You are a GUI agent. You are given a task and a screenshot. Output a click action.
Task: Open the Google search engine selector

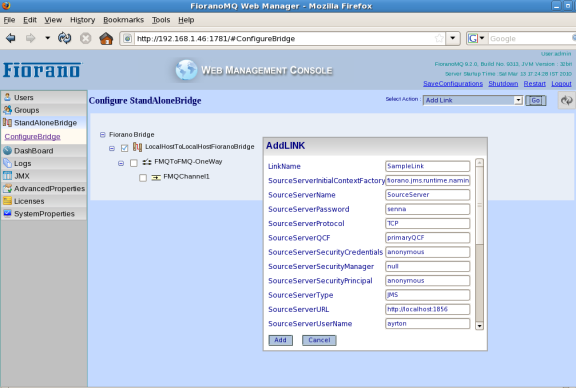pyautogui.click(x=477, y=38)
